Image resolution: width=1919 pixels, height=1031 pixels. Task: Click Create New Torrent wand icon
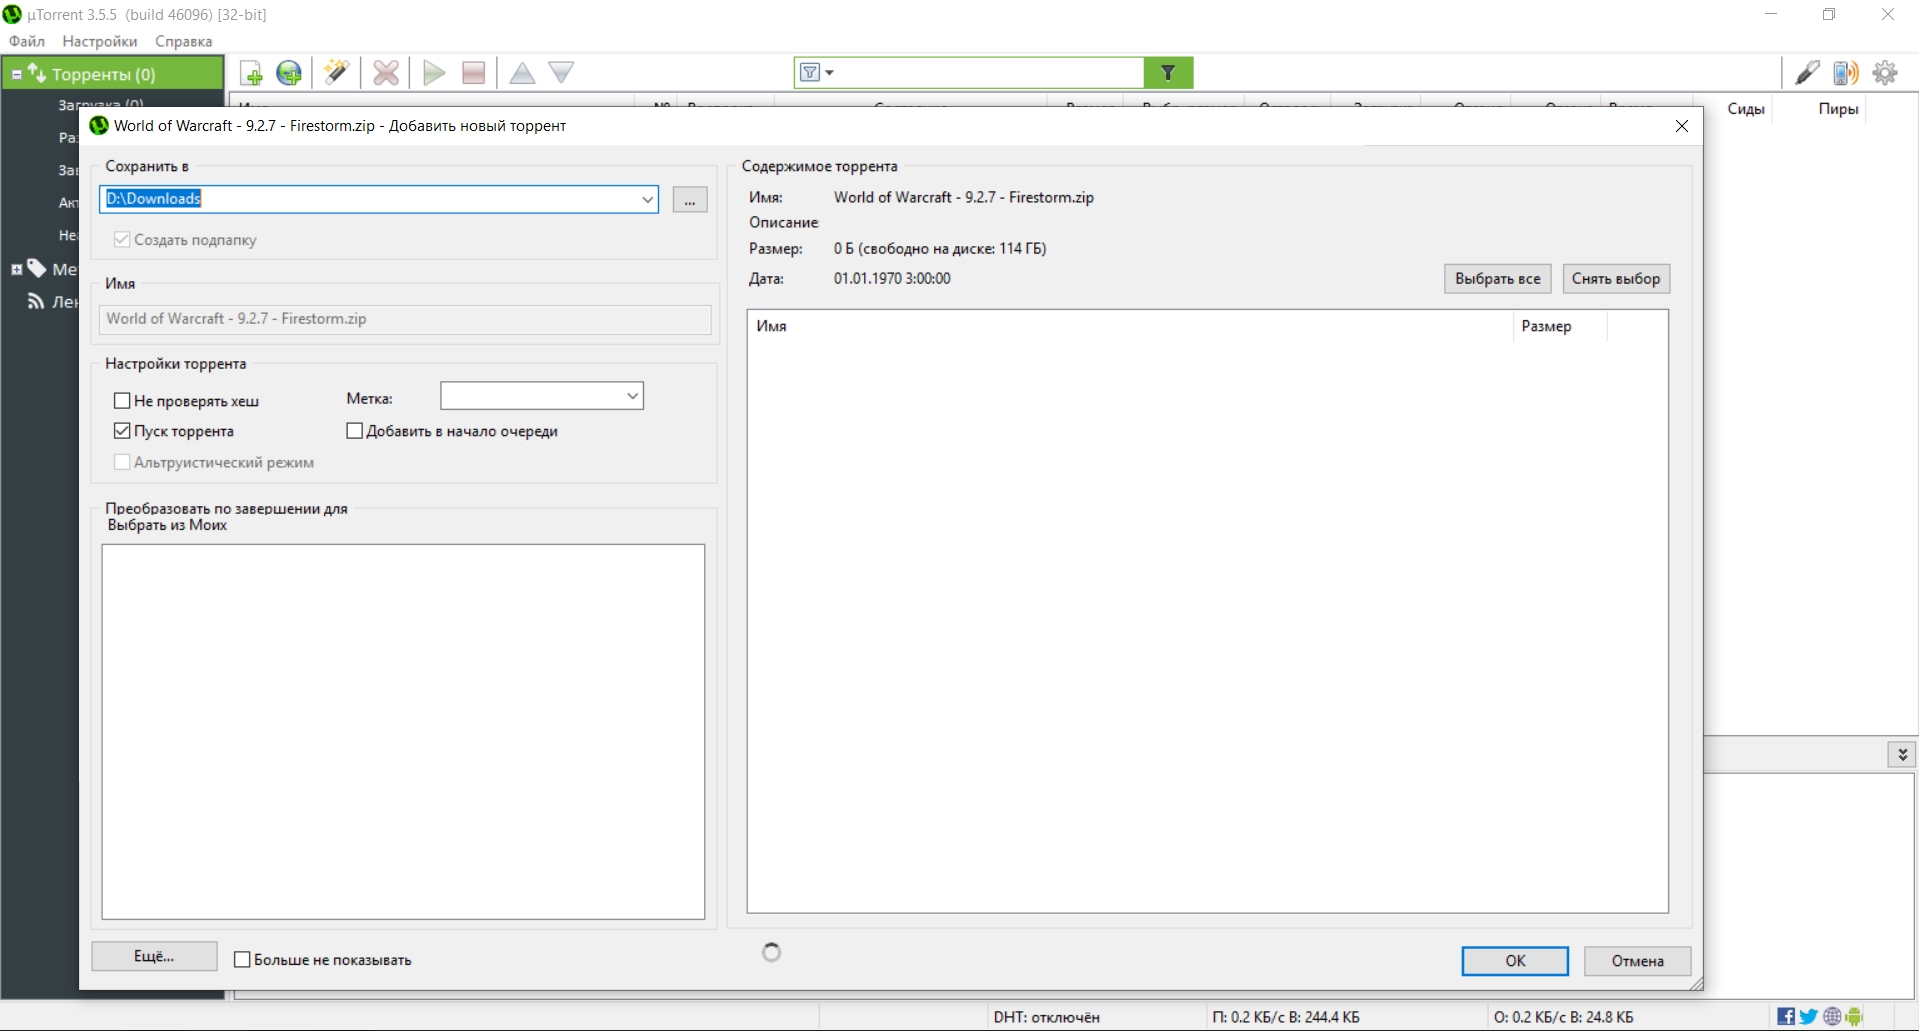click(x=336, y=73)
